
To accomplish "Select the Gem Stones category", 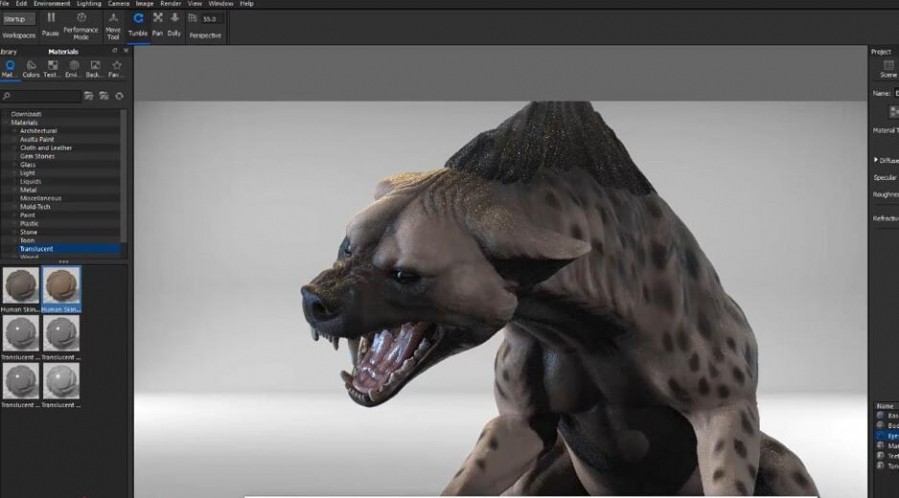I will click(x=37, y=156).
